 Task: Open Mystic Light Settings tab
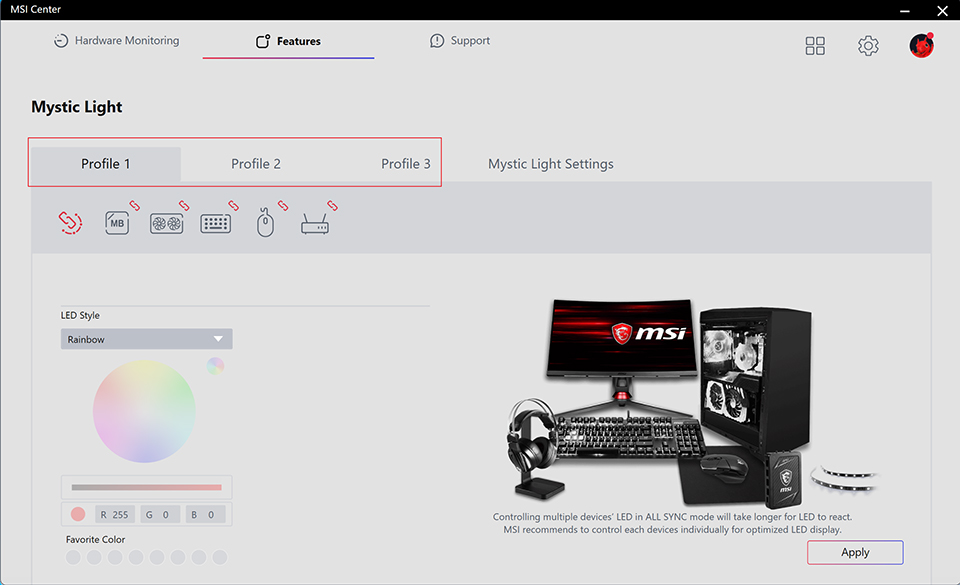point(550,164)
